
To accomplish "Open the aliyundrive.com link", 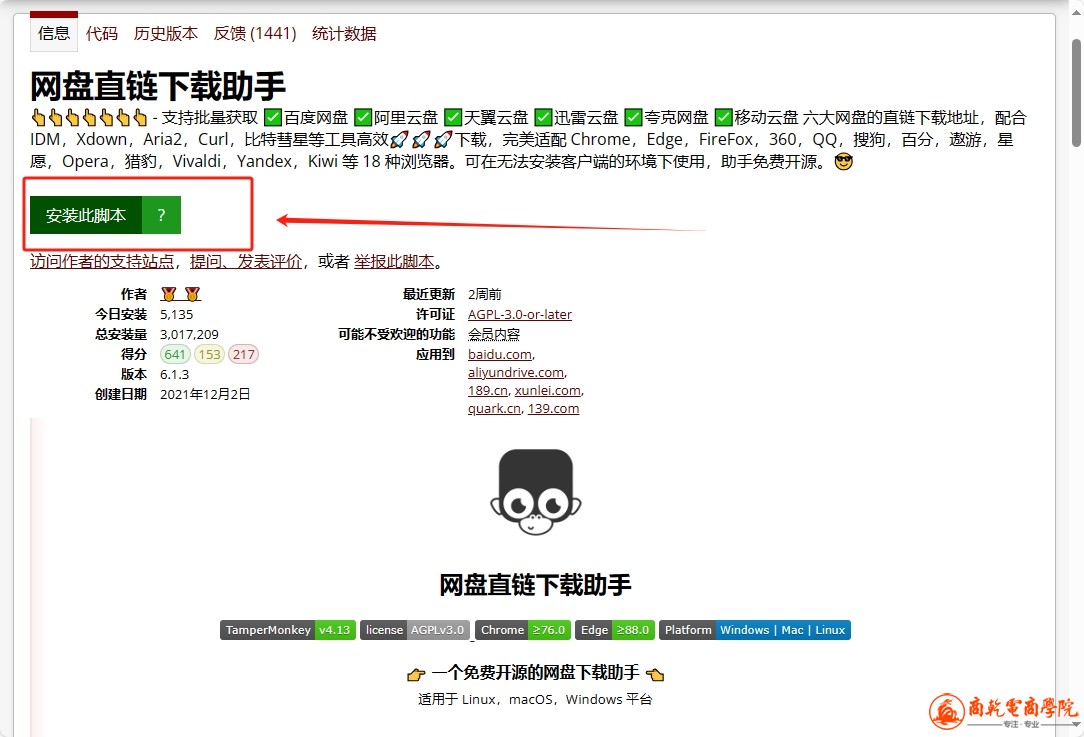I will [x=516, y=373].
